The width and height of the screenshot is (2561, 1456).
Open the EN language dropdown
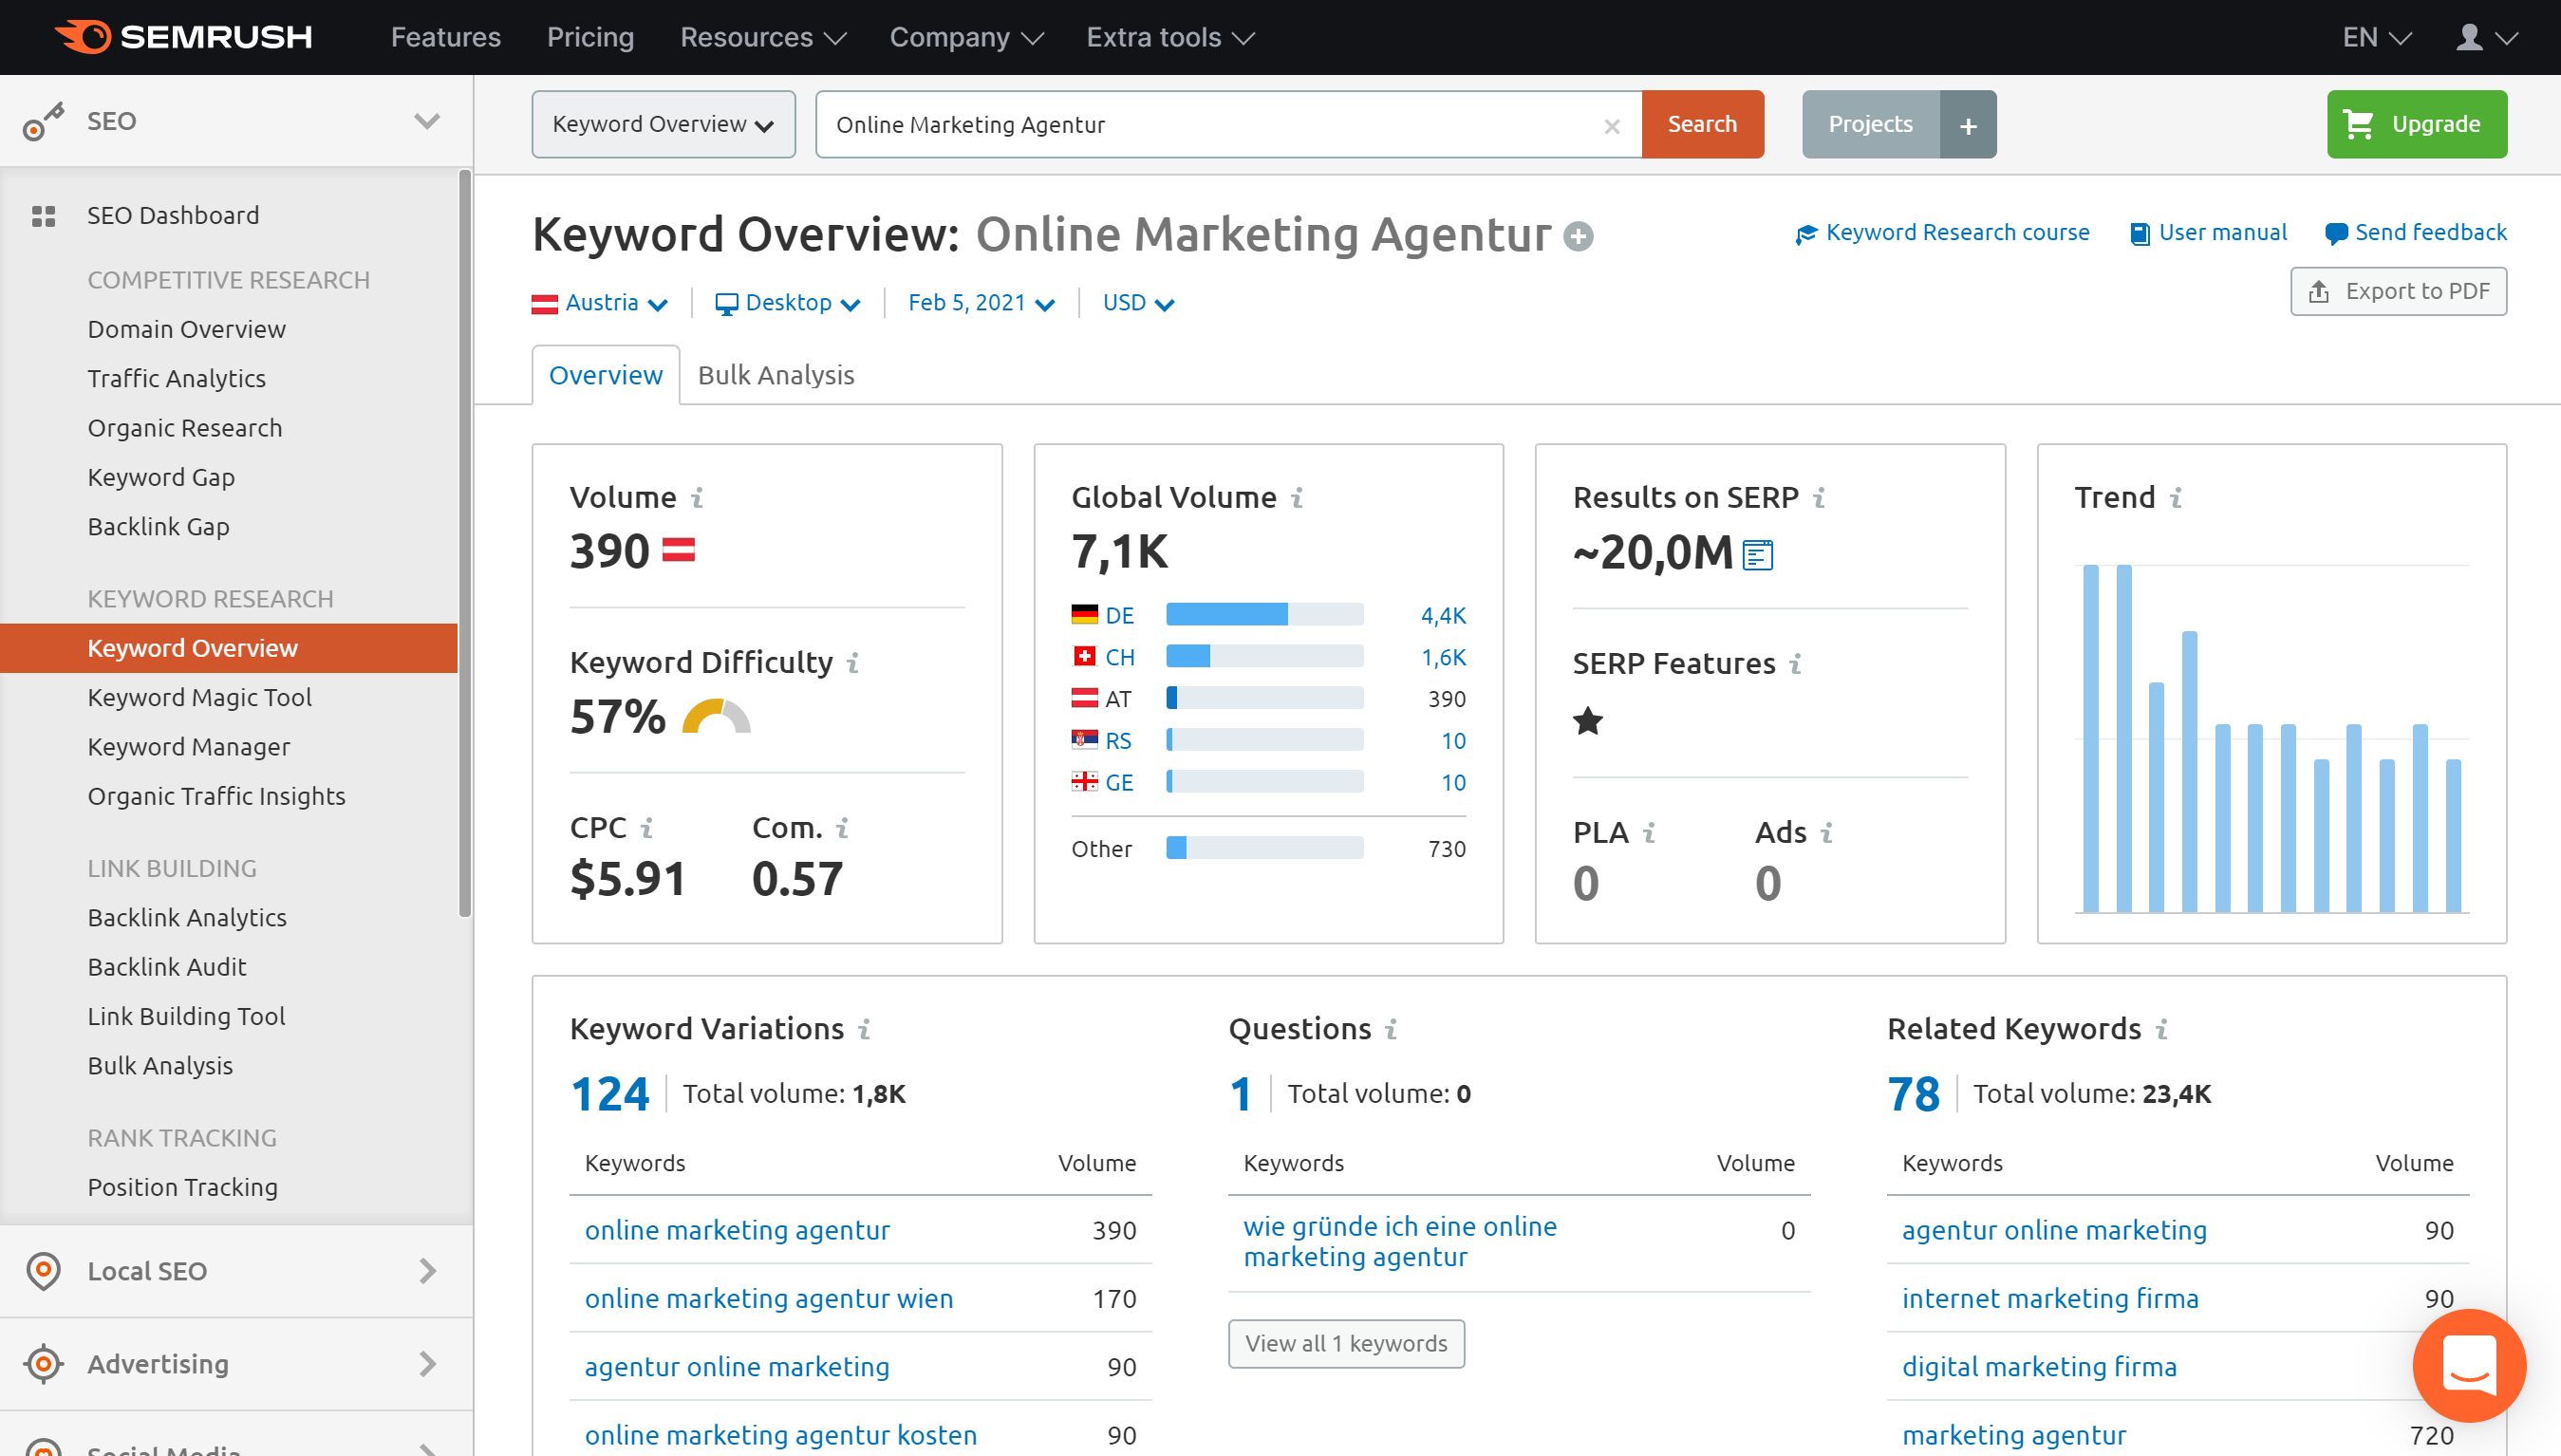(2377, 37)
